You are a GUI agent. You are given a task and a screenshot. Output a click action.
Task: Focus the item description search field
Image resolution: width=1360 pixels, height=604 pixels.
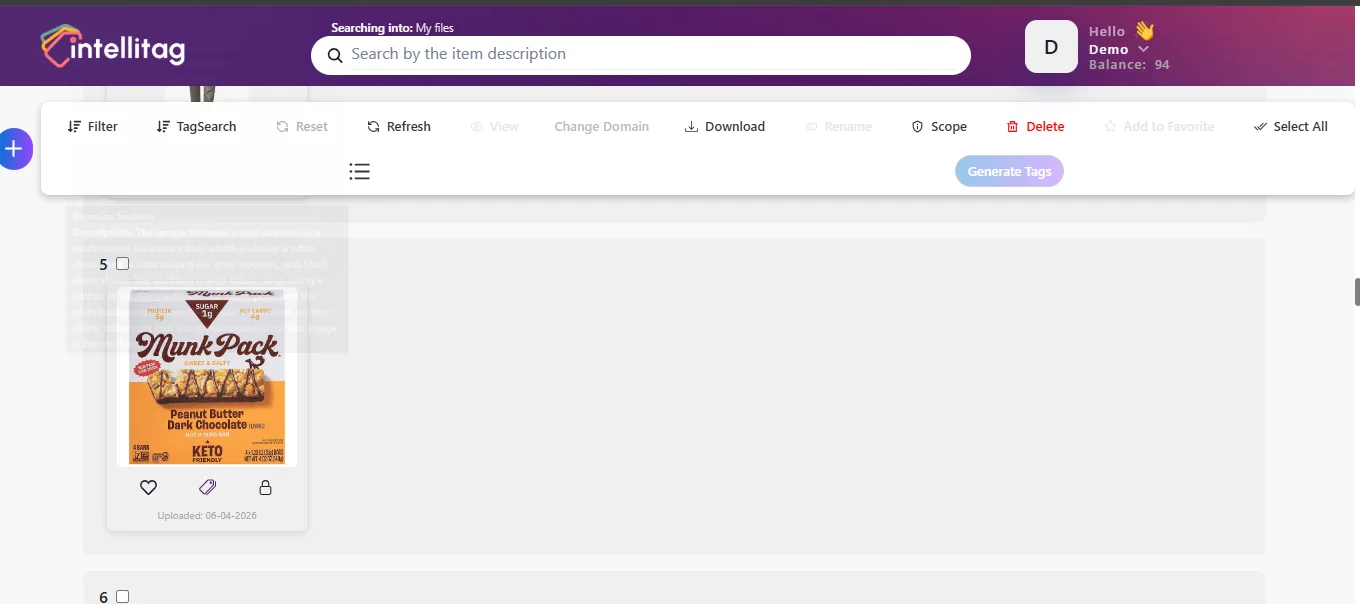[641, 55]
